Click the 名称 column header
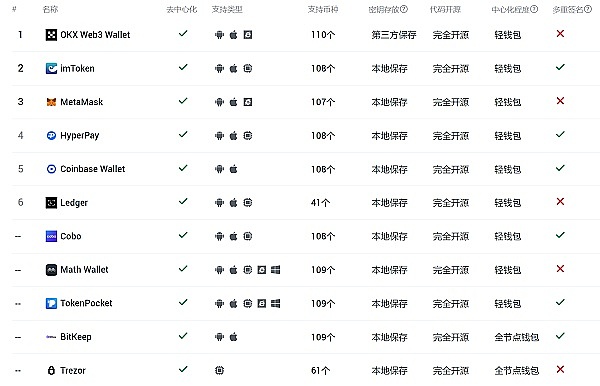This screenshot has width=600, height=386. click(x=51, y=9)
